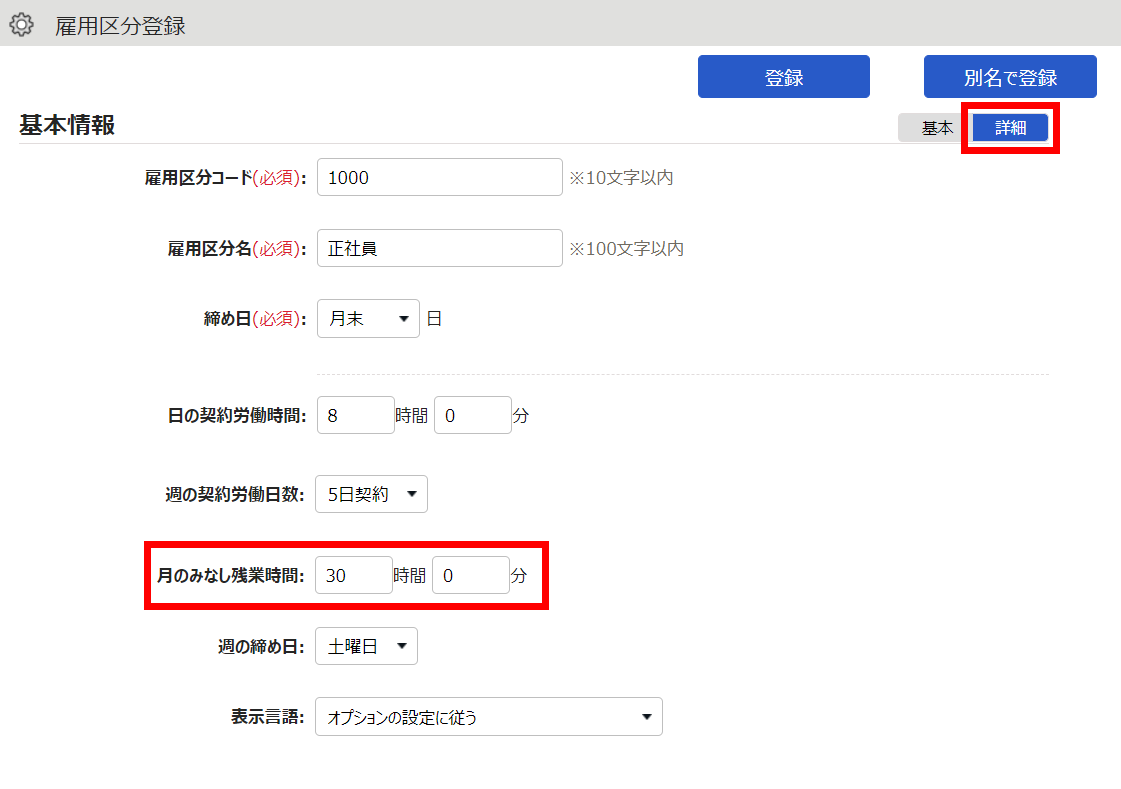Open the 締め日 dropdown showing 月末
Screen dimensions: 1121x789
click(x=368, y=319)
